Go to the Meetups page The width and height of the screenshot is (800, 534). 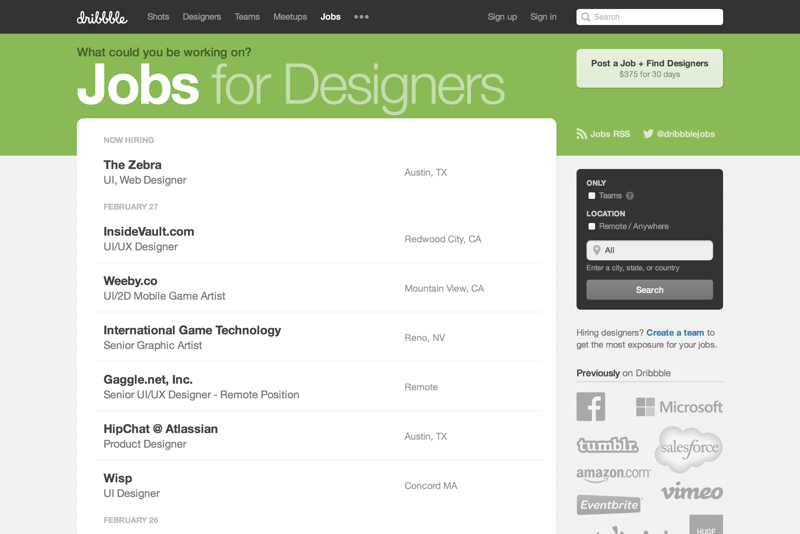coord(290,17)
